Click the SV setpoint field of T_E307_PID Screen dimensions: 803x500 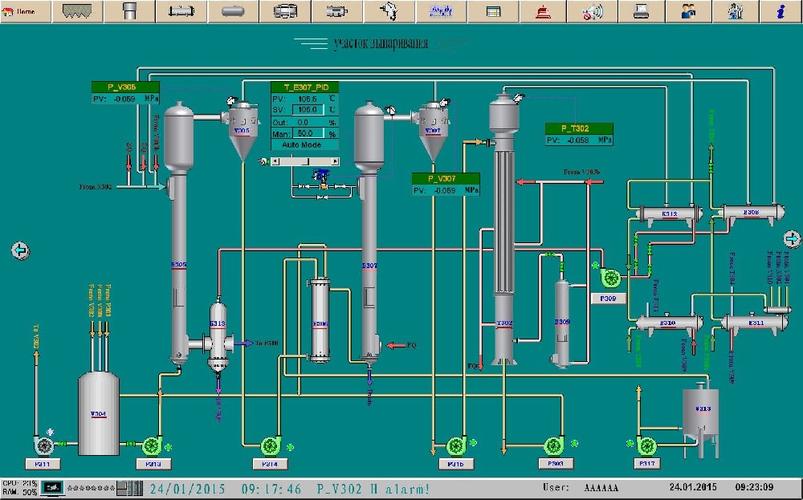pos(308,110)
